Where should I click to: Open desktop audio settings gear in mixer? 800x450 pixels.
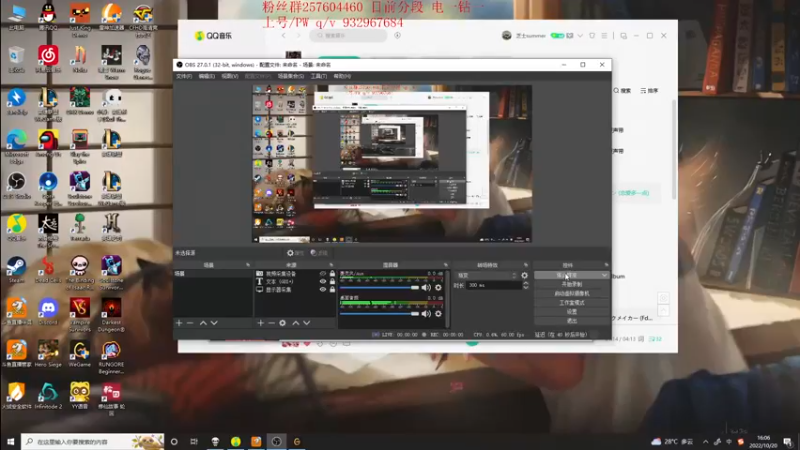pyautogui.click(x=438, y=314)
